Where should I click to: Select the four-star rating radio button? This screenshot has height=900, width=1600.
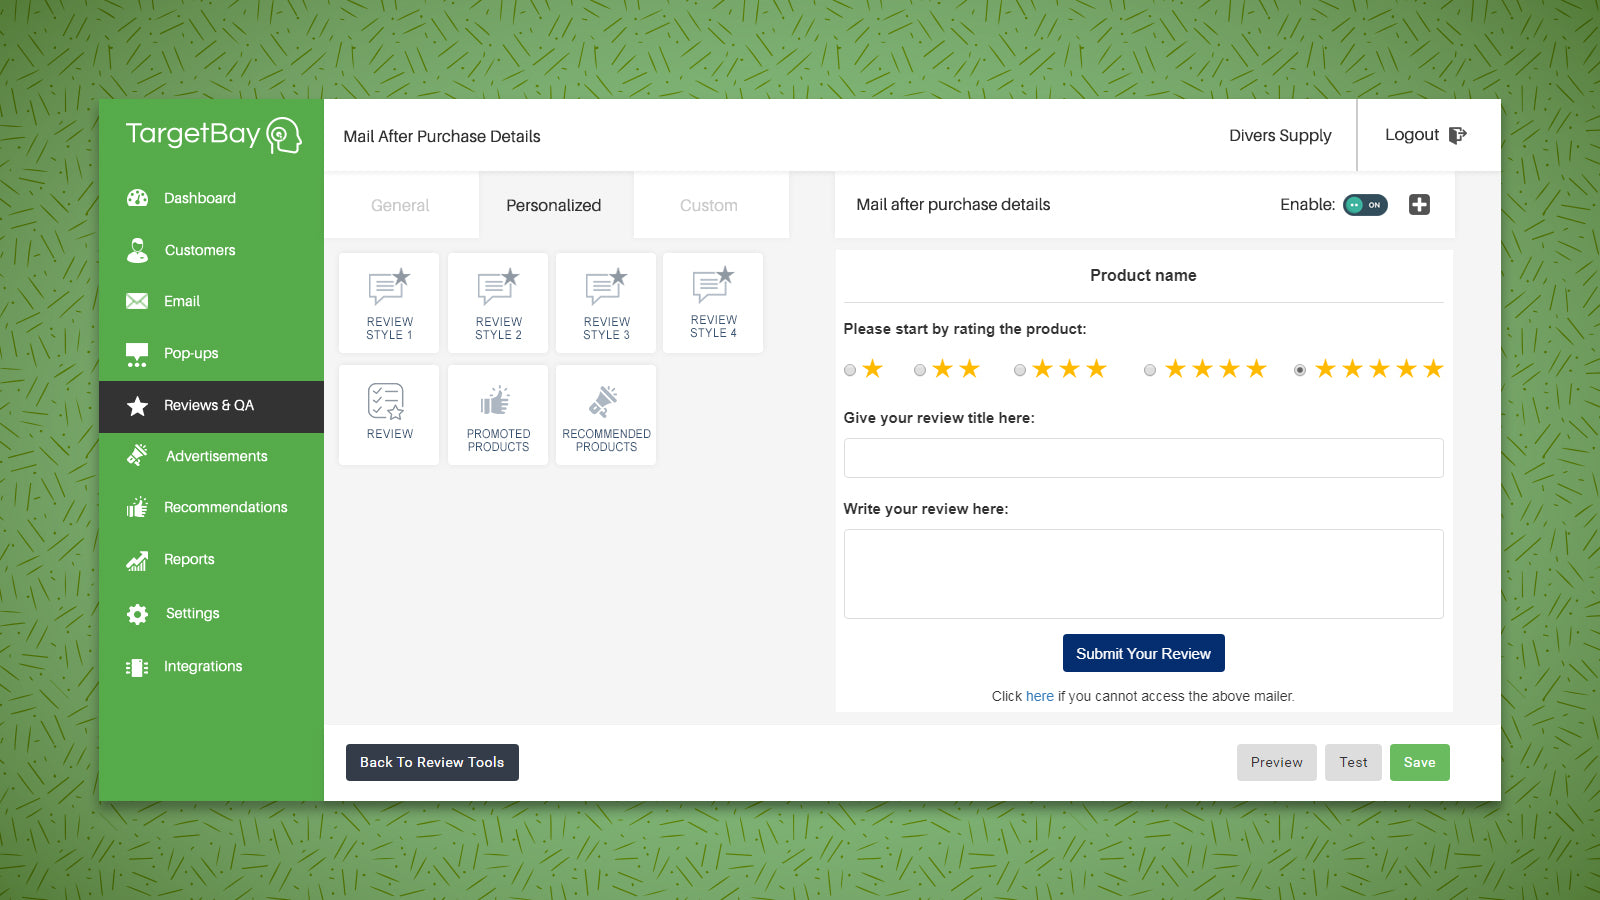coord(1150,370)
